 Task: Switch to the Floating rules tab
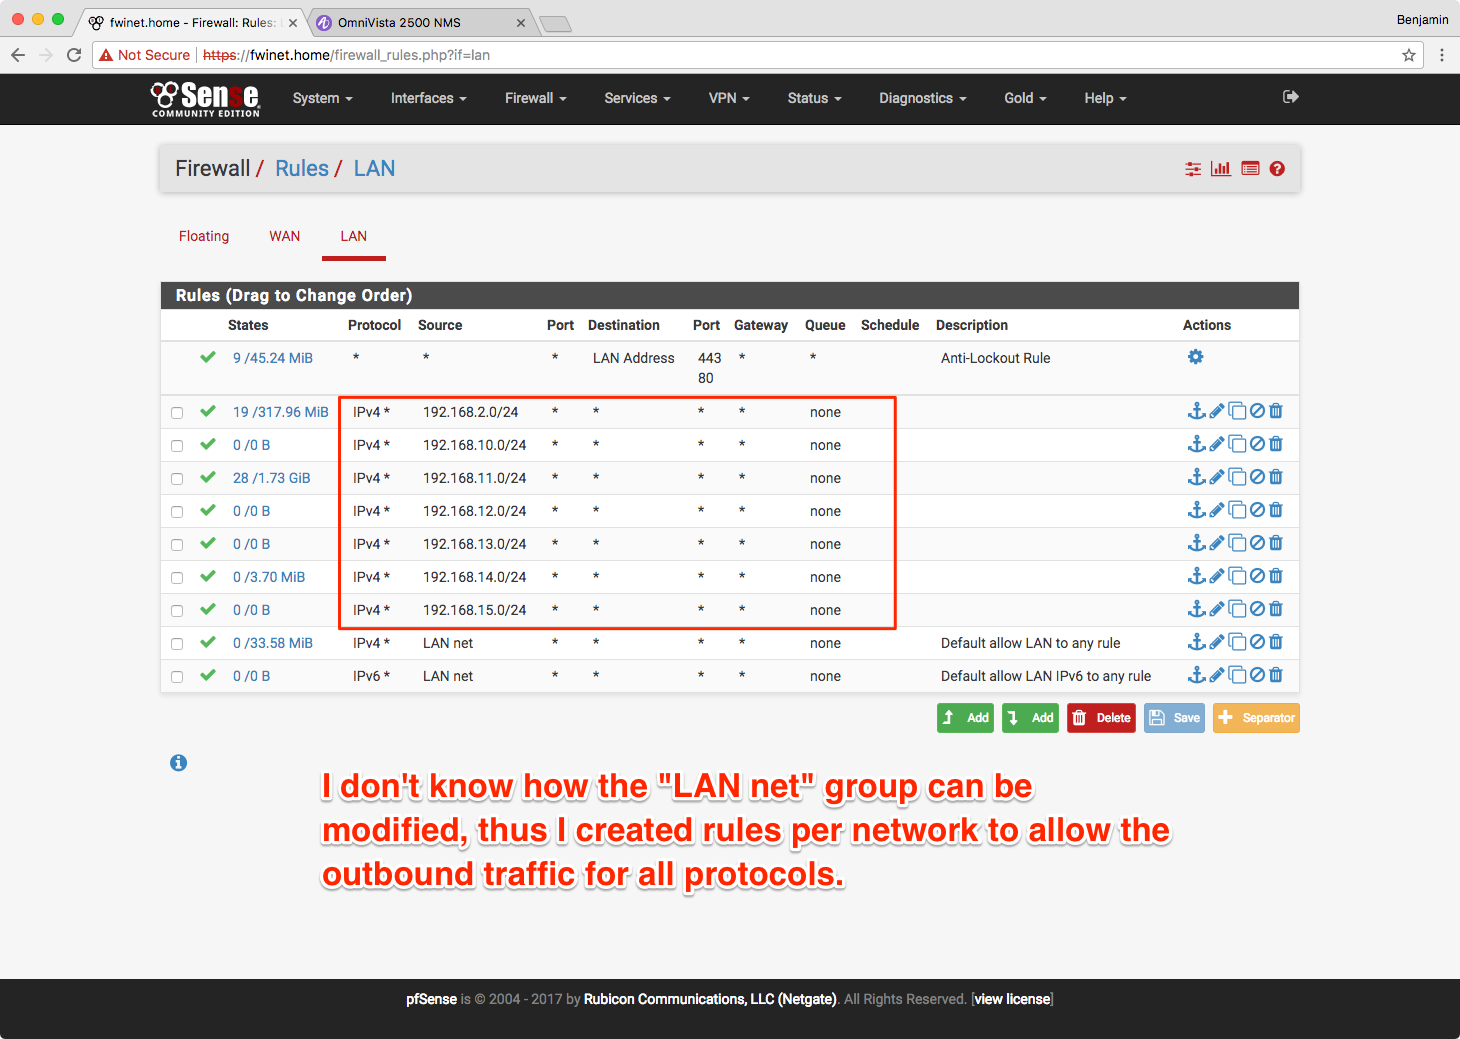[204, 236]
